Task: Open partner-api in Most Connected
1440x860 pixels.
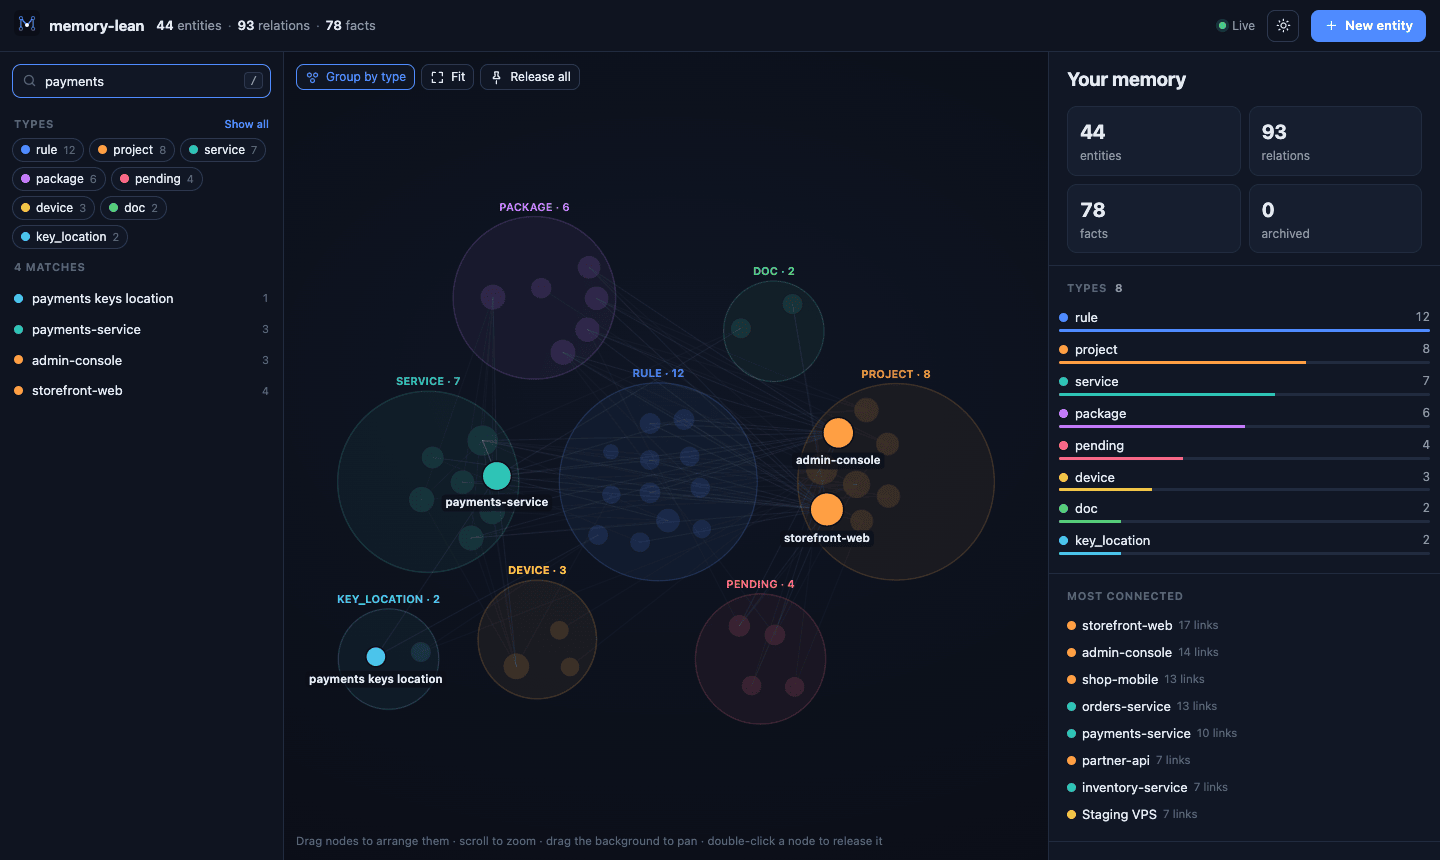Action: [1128, 760]
